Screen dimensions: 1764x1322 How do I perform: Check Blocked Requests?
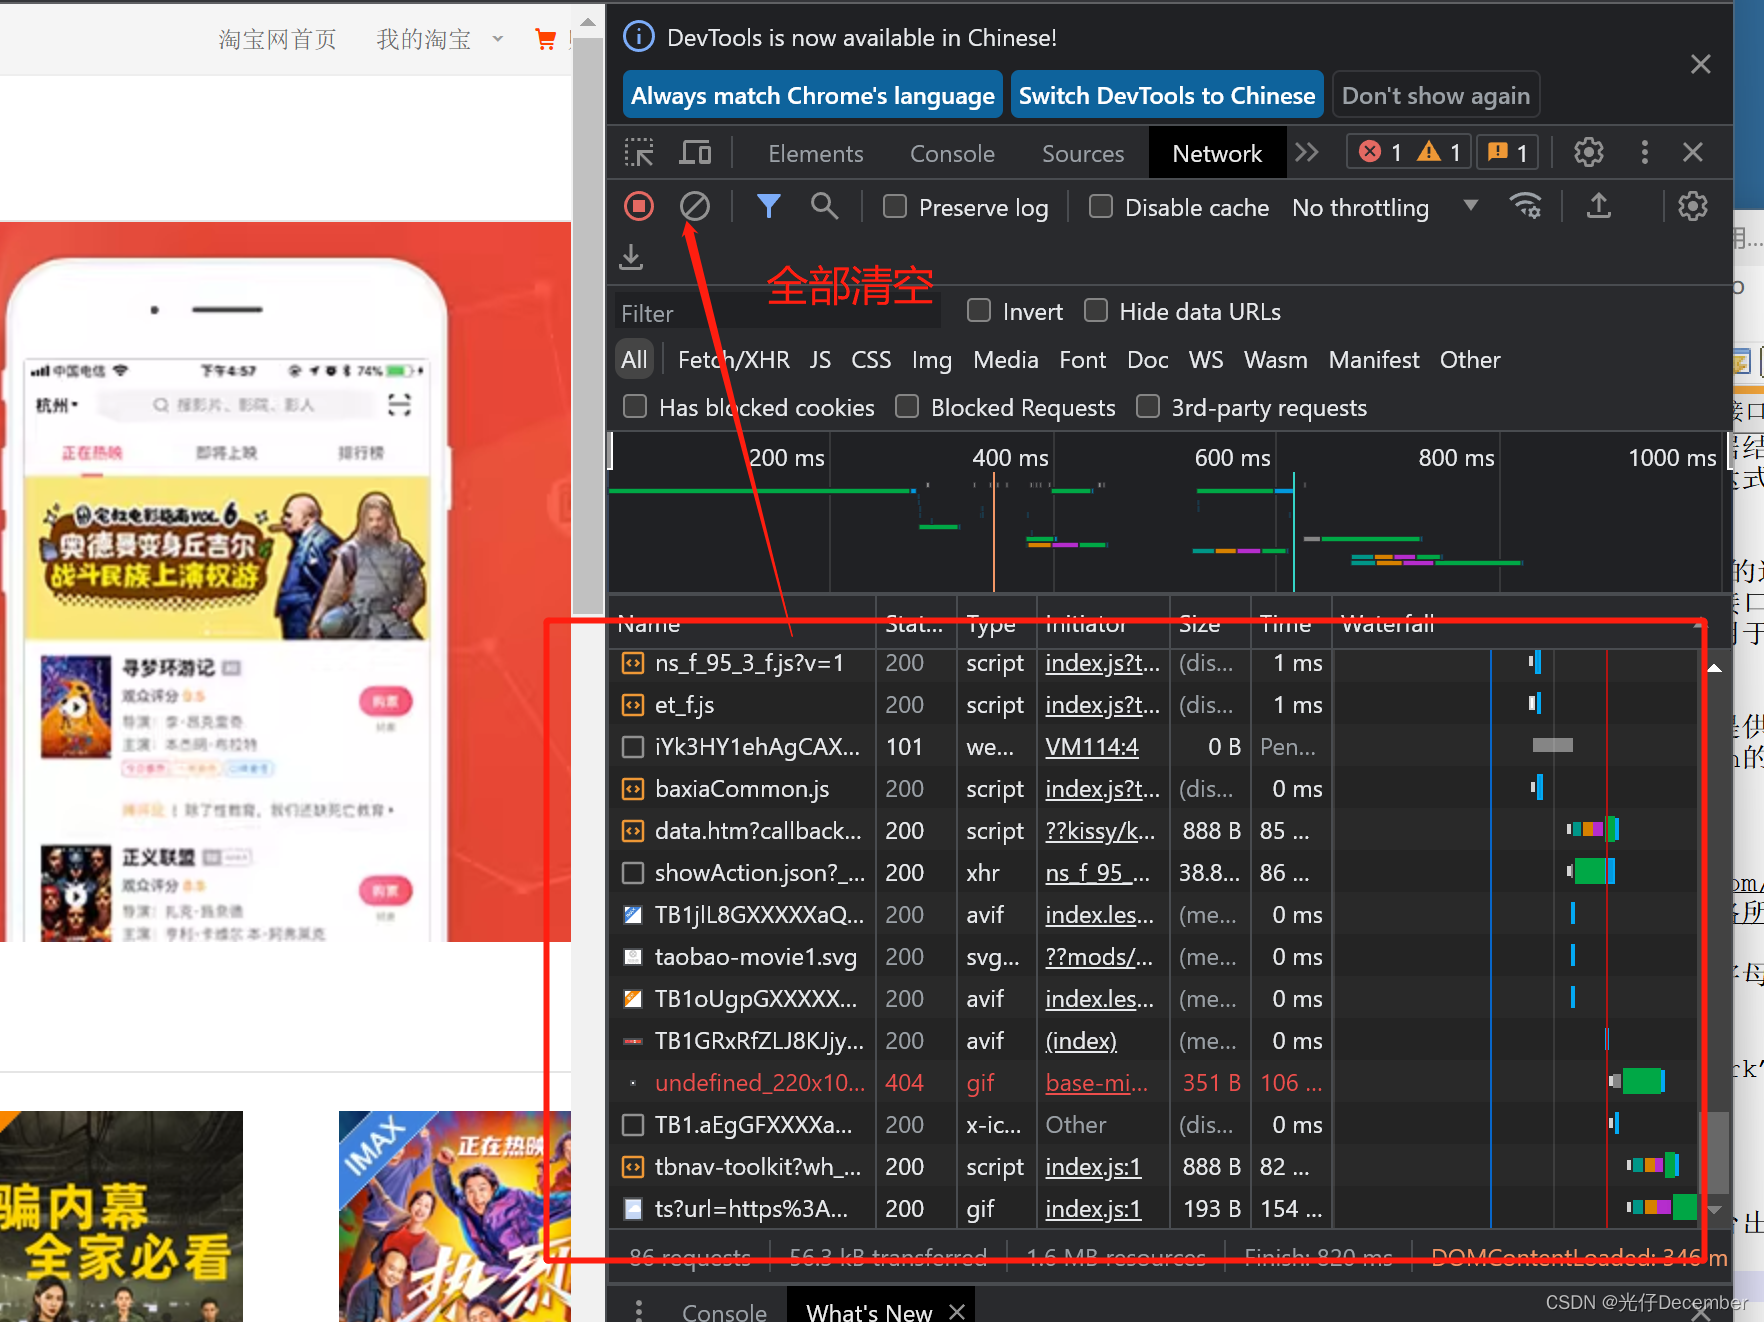[x=907, y=406]
